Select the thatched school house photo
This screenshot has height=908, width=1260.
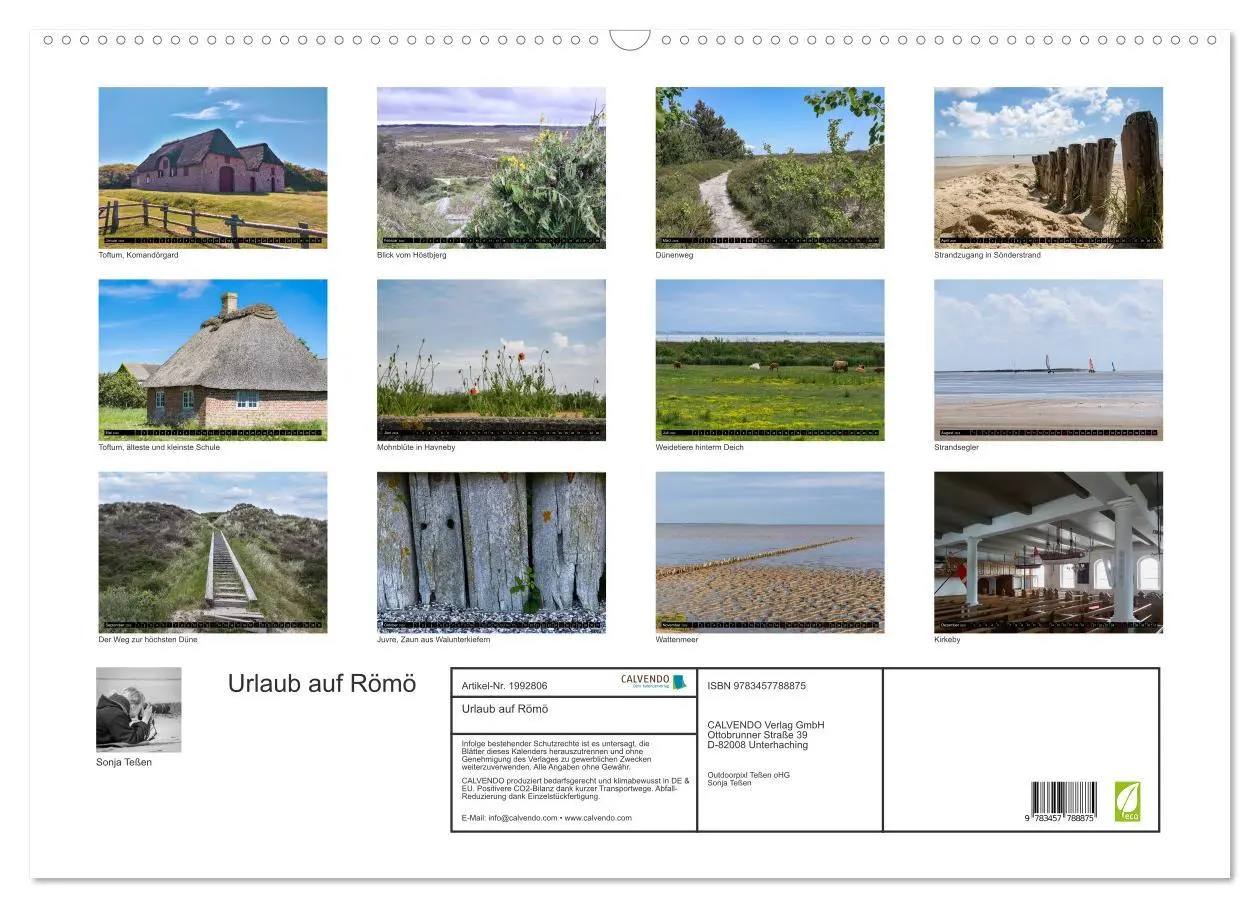coord(213,360)
